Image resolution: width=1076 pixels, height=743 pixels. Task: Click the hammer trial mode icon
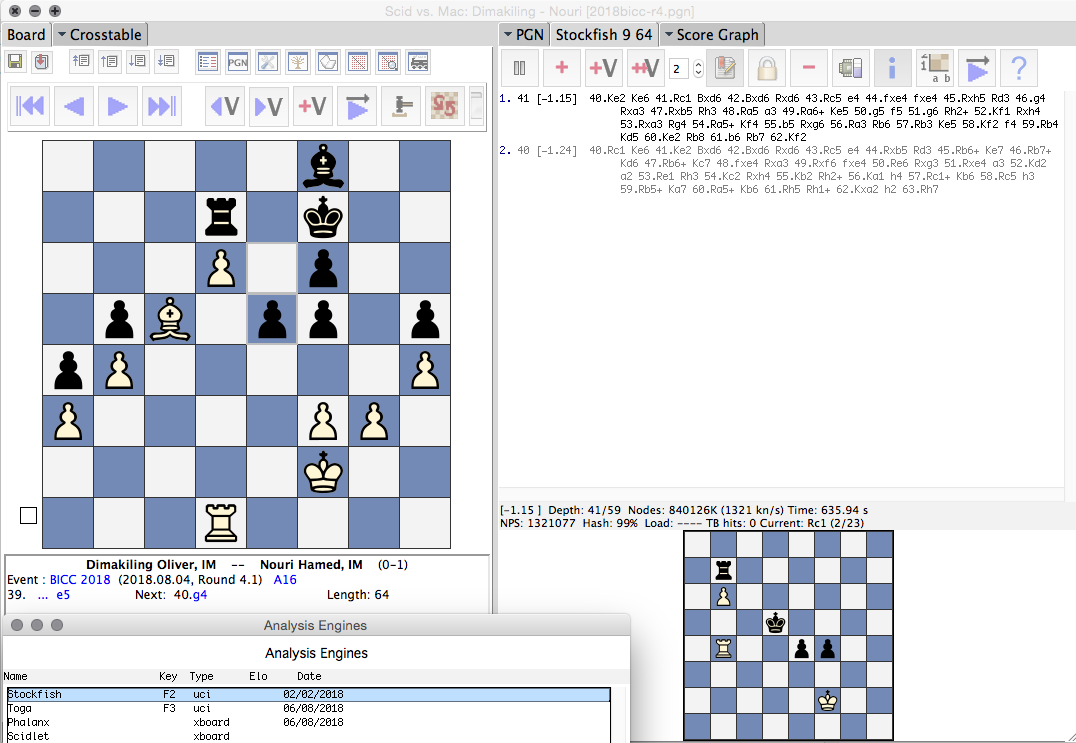(401, 106)
